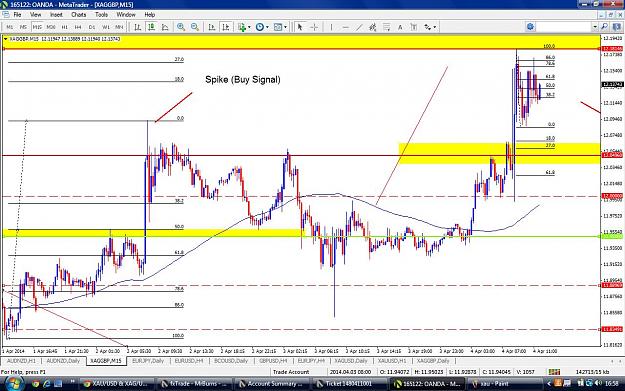Screen dimensions: 625x391
Task: Open the Insert menu
Action: [56, 14]
